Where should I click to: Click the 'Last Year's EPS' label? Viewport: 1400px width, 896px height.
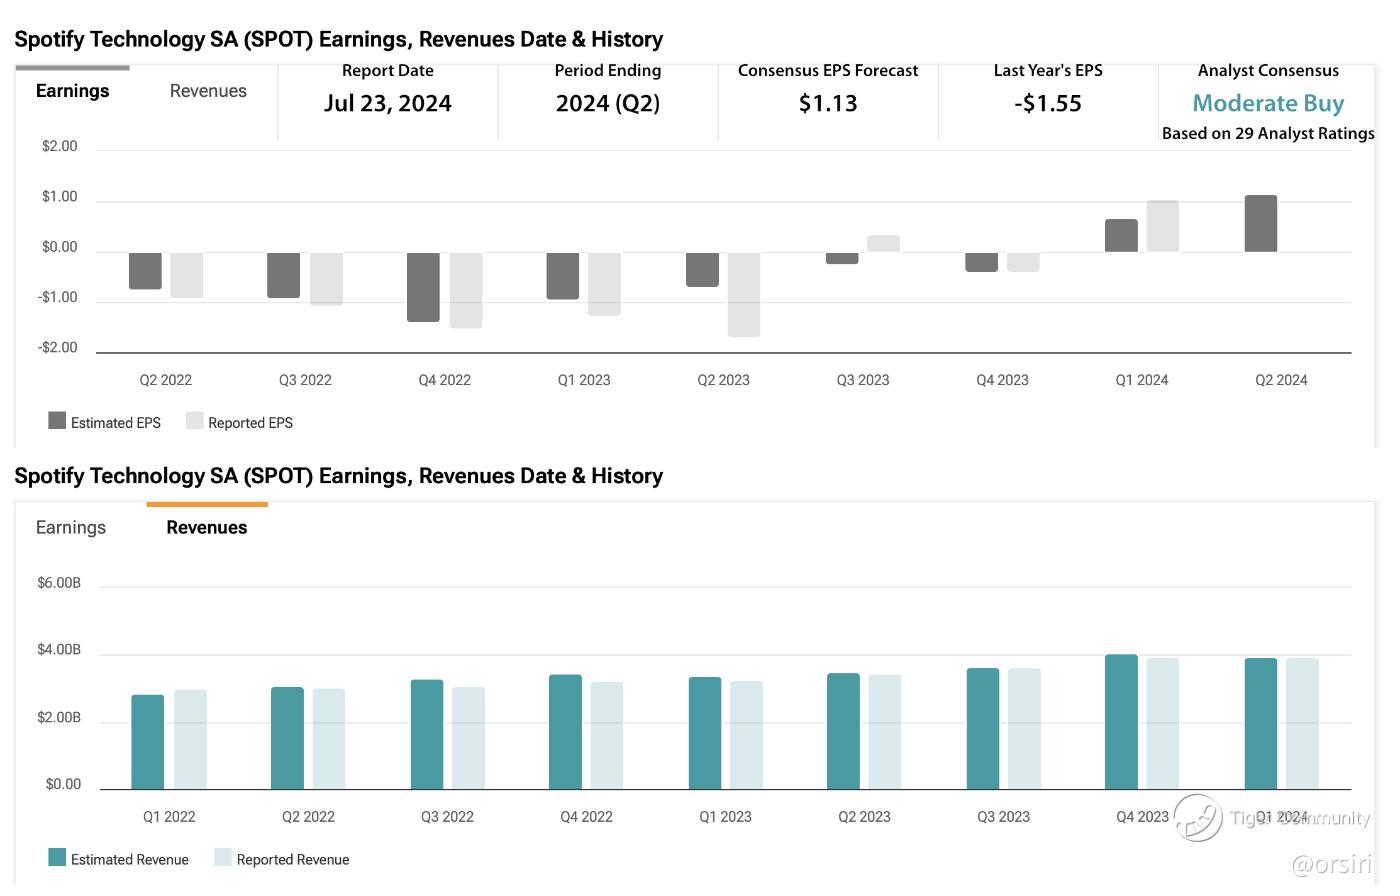pos(1048,71)
